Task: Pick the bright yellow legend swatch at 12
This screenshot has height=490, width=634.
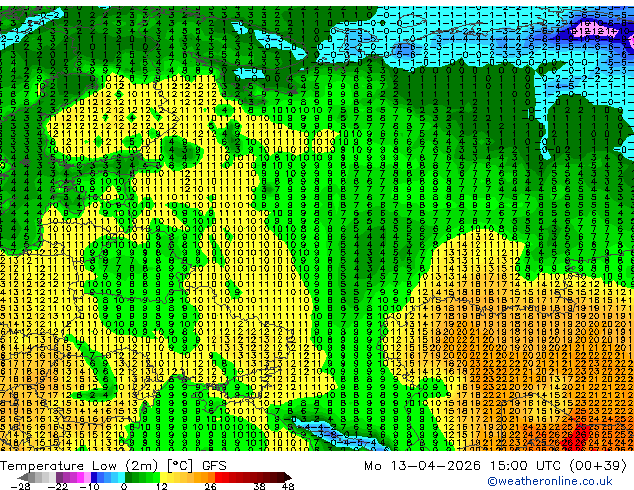Action: 163,477
